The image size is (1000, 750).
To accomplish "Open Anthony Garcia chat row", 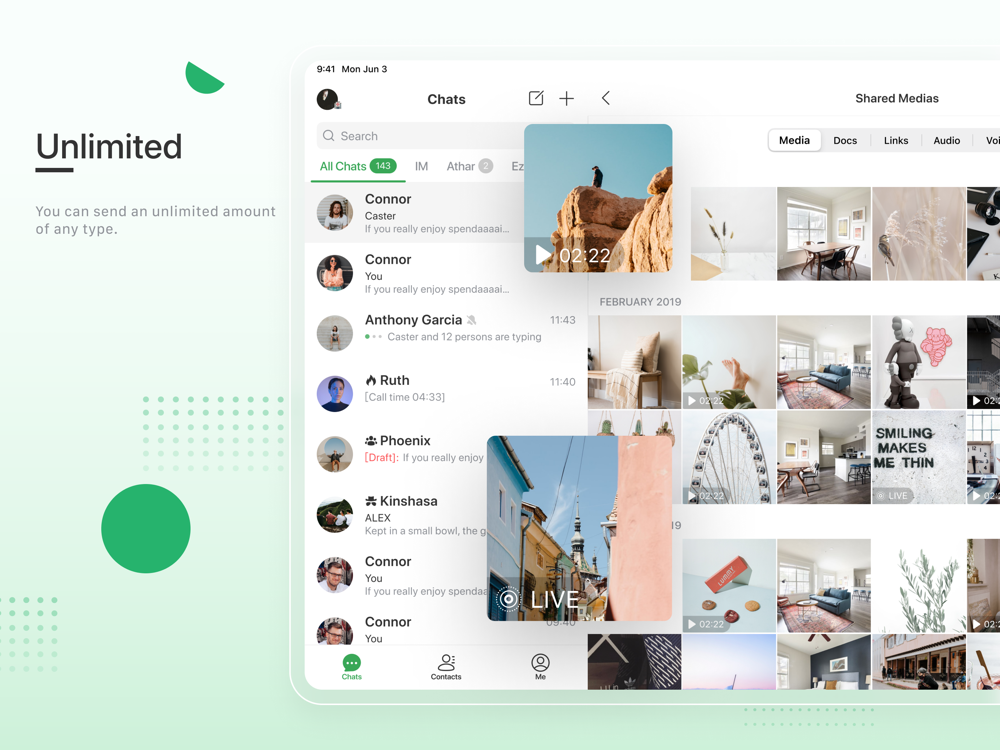I will point(446,333).
